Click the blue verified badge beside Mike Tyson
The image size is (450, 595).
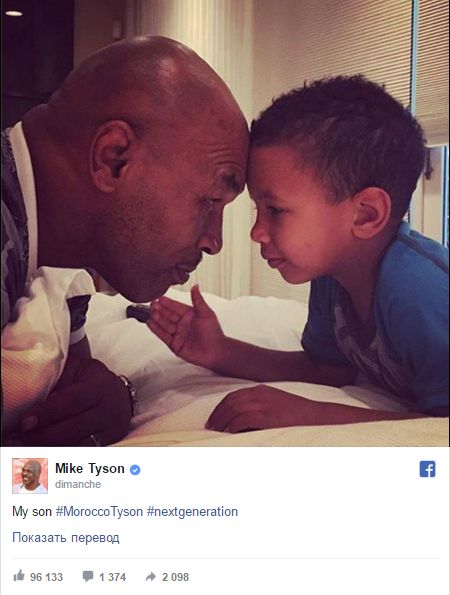click(135, 470)
